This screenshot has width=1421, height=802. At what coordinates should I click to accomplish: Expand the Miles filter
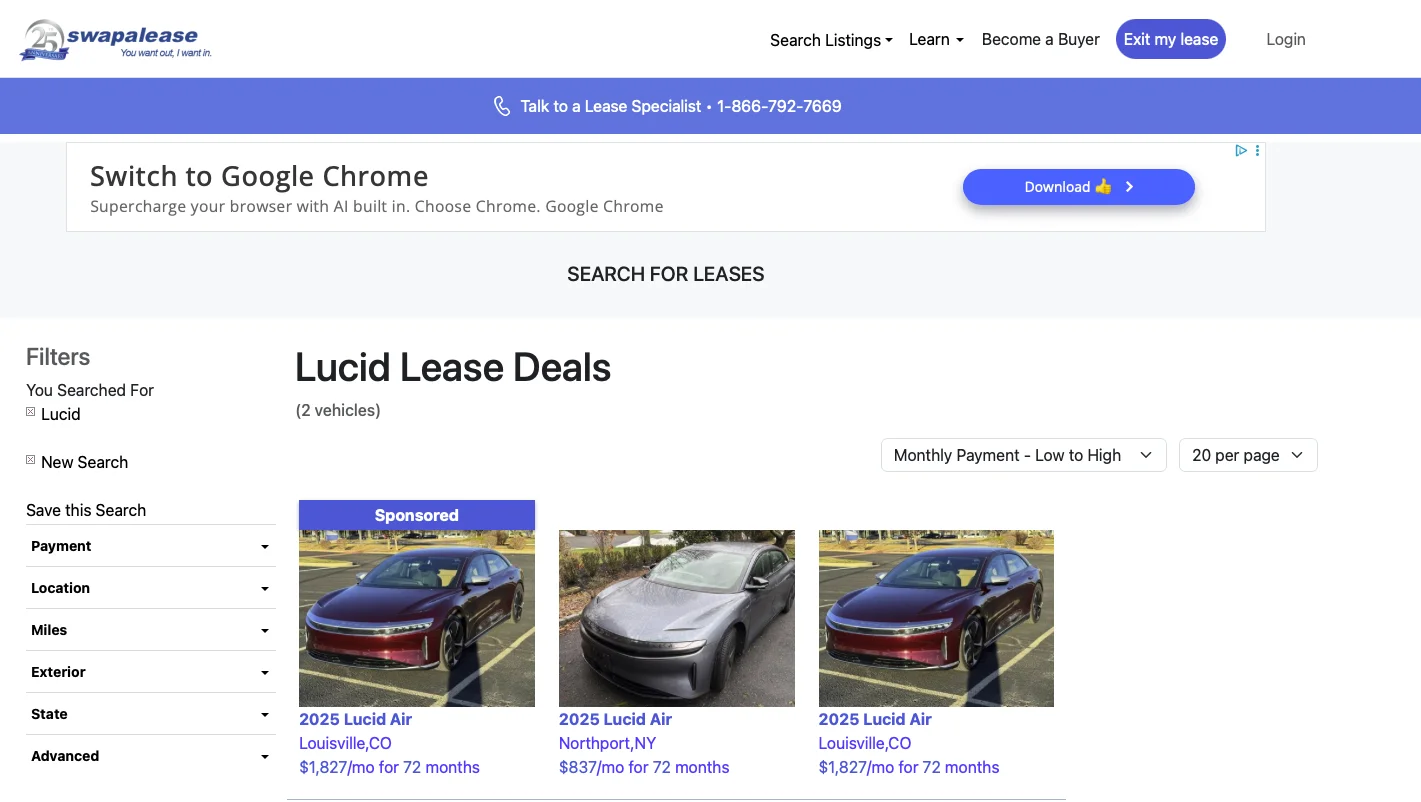[x=151, y=630]
